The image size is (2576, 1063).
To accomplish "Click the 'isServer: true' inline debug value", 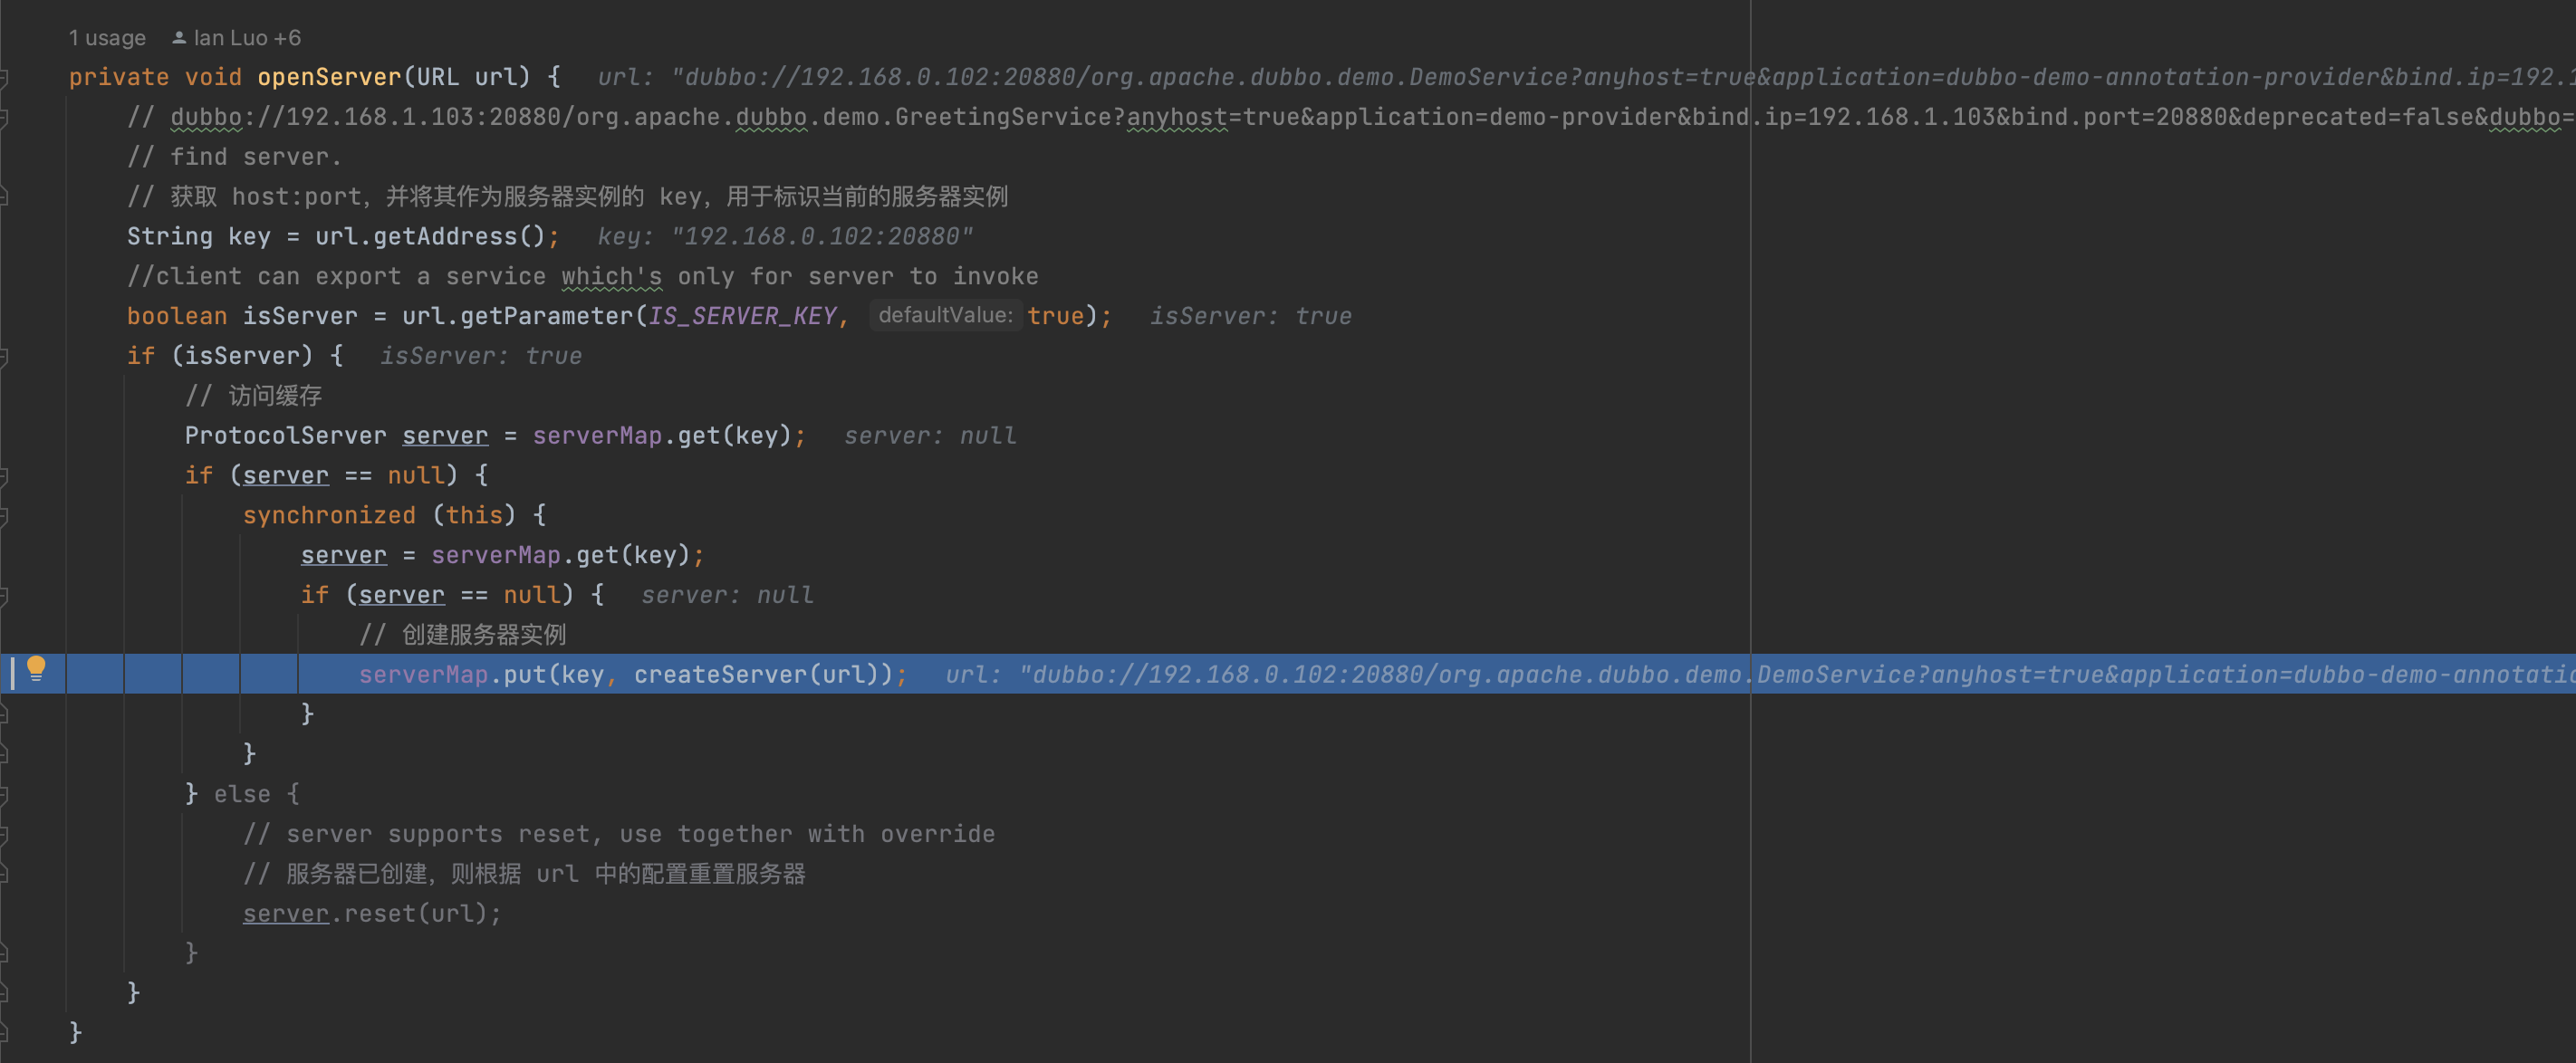I will [1250, 316].
